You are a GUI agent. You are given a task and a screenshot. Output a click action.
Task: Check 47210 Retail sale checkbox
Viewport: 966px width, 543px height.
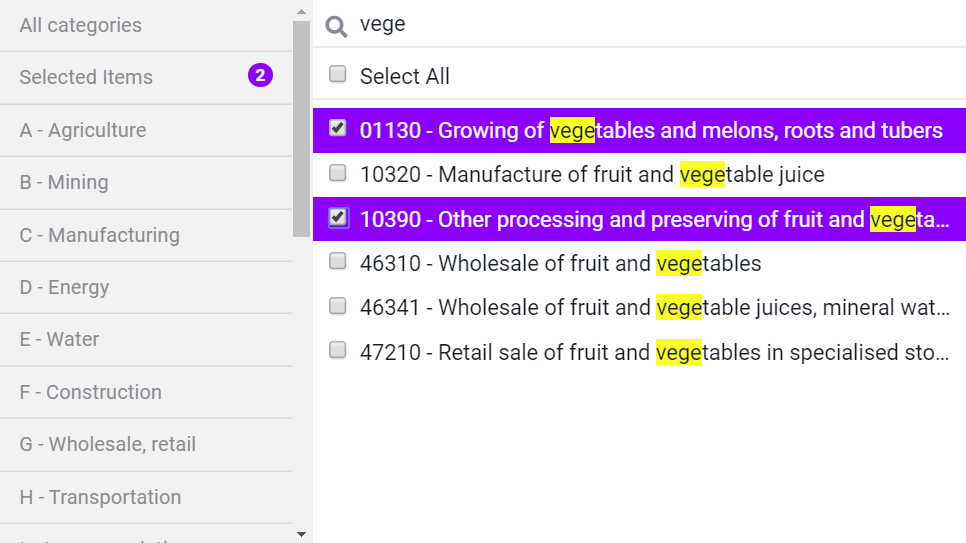(338, 351)
